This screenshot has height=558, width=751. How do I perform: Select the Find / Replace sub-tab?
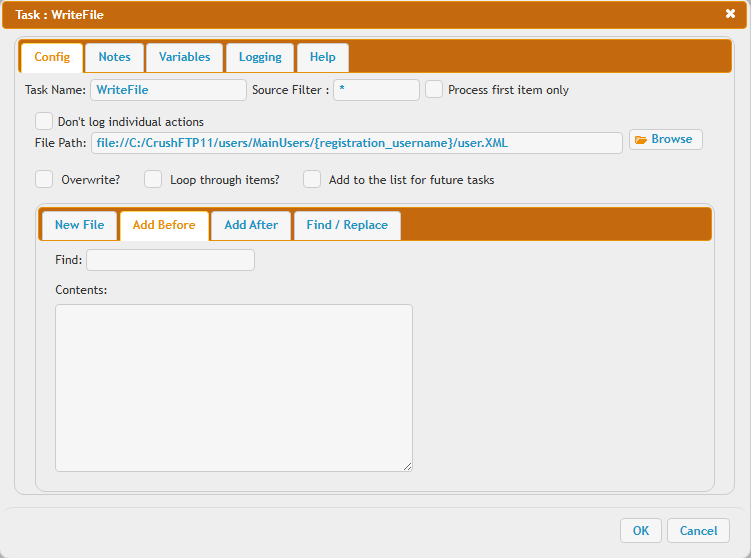click(x=347, y=225)
